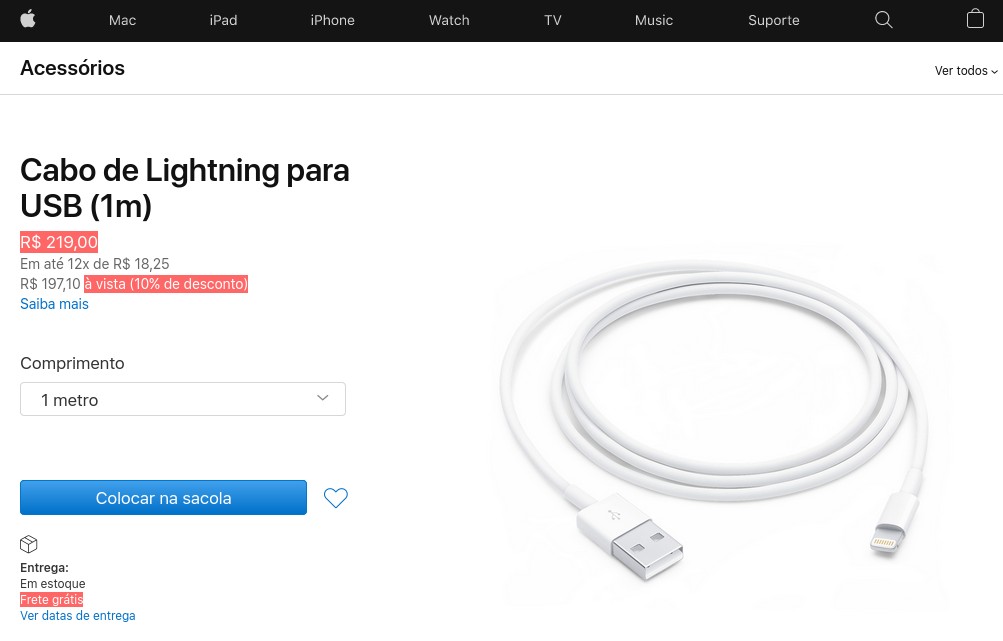Open the shopping bag icon
Viewport: 1003px width, 641px height.
[x=975, y=19]
